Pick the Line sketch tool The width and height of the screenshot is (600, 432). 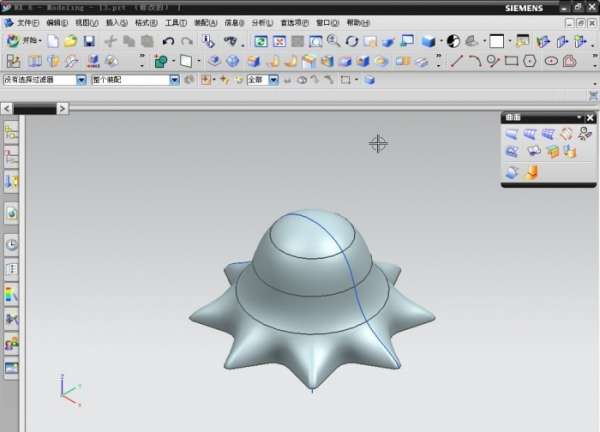[457, 61]
